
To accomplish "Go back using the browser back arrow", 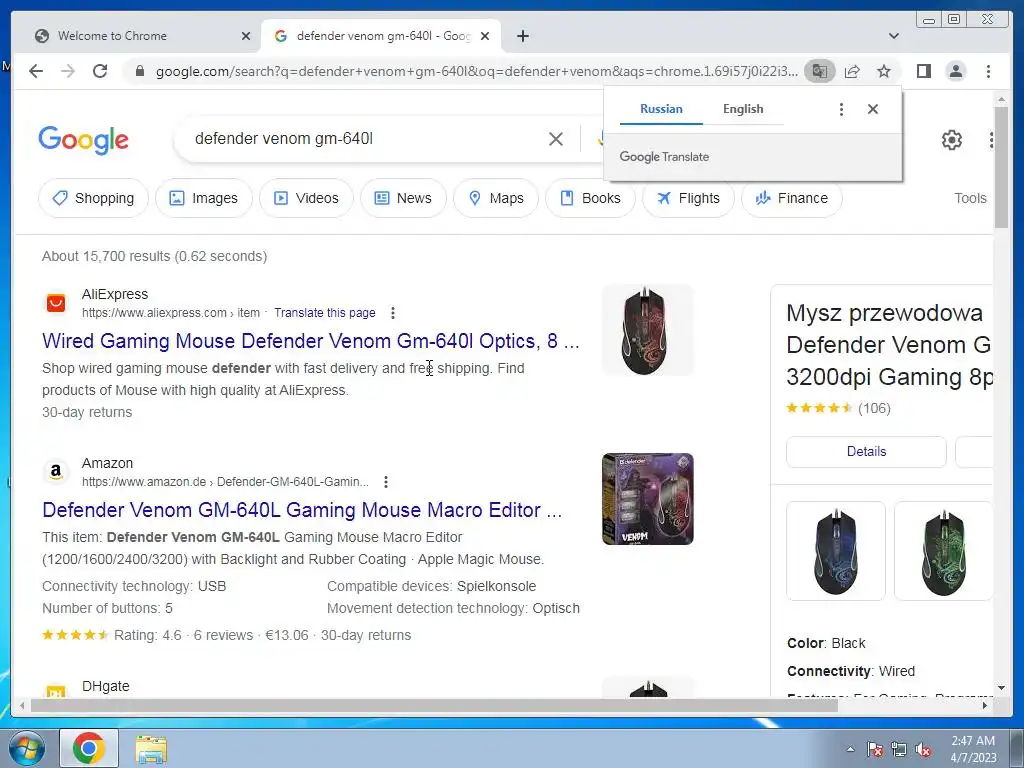I will tap(36, 71).
